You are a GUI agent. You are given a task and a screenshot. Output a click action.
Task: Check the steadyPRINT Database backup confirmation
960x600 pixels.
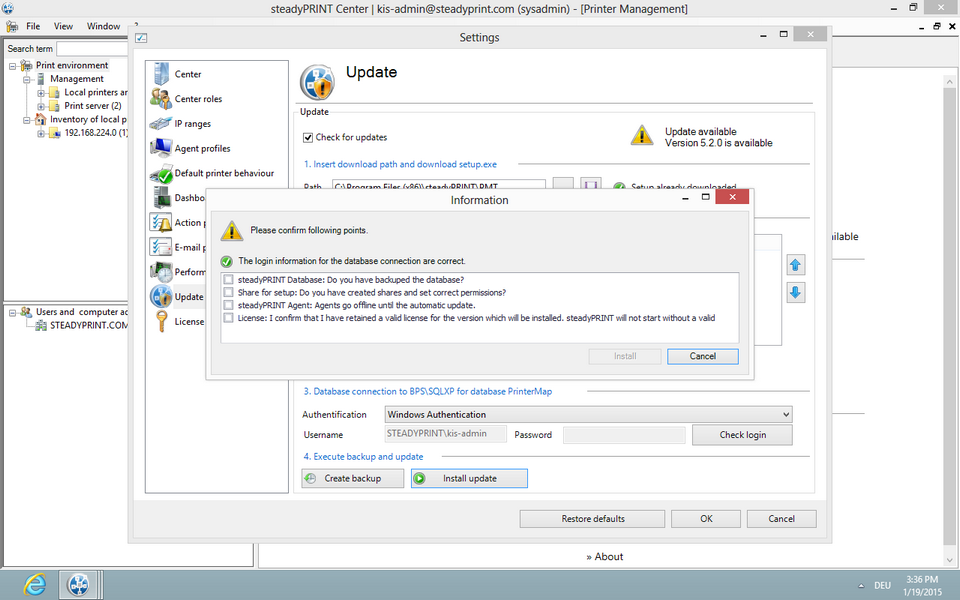pyautogui.click(x=228, y=279)
